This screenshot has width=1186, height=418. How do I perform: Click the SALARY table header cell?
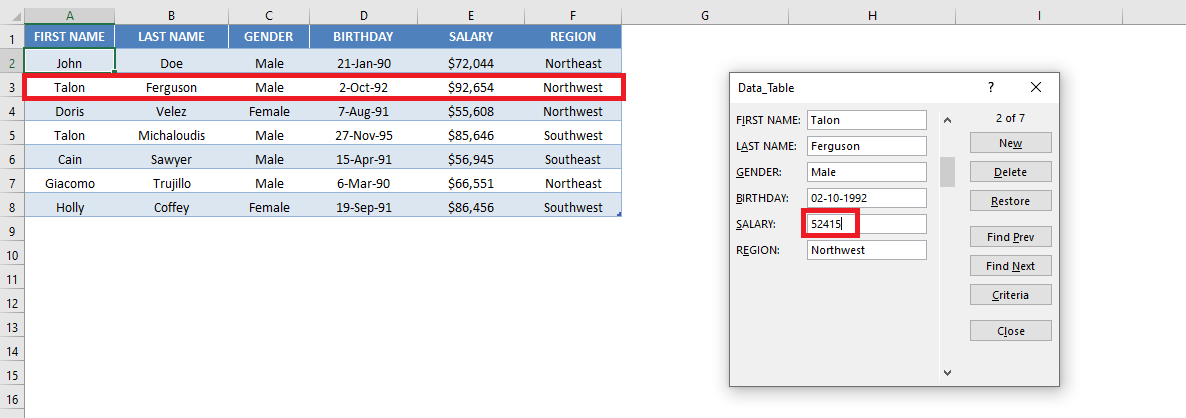[x=470, y=36]
